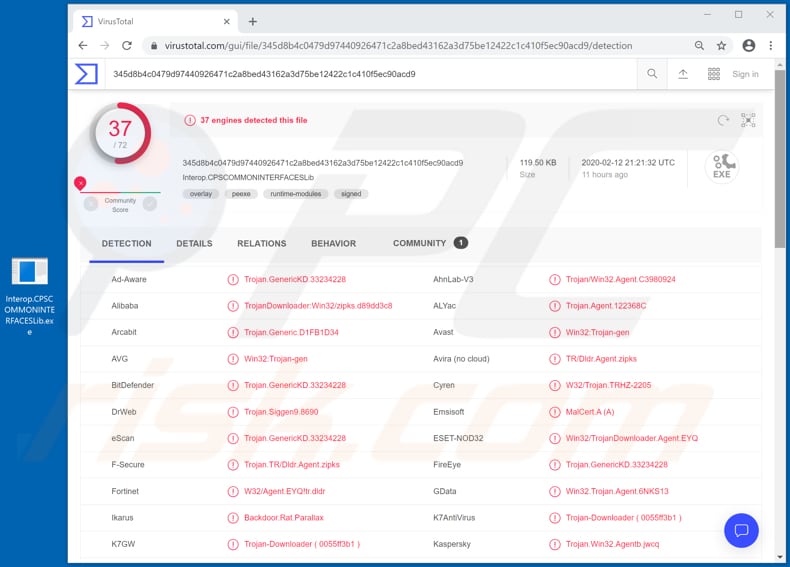Screen dimensions: 790x567
Task: Click the overlay tag
Action: [201, 194]
